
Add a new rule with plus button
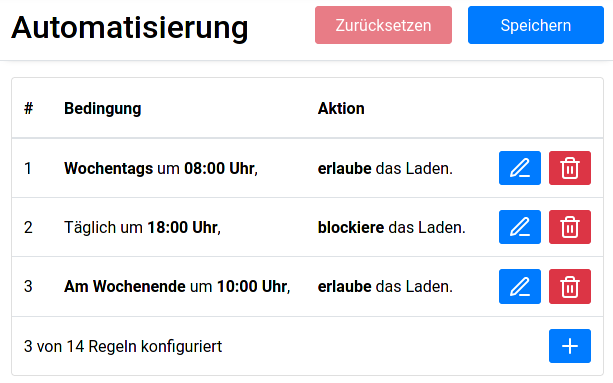pos(570,346)
